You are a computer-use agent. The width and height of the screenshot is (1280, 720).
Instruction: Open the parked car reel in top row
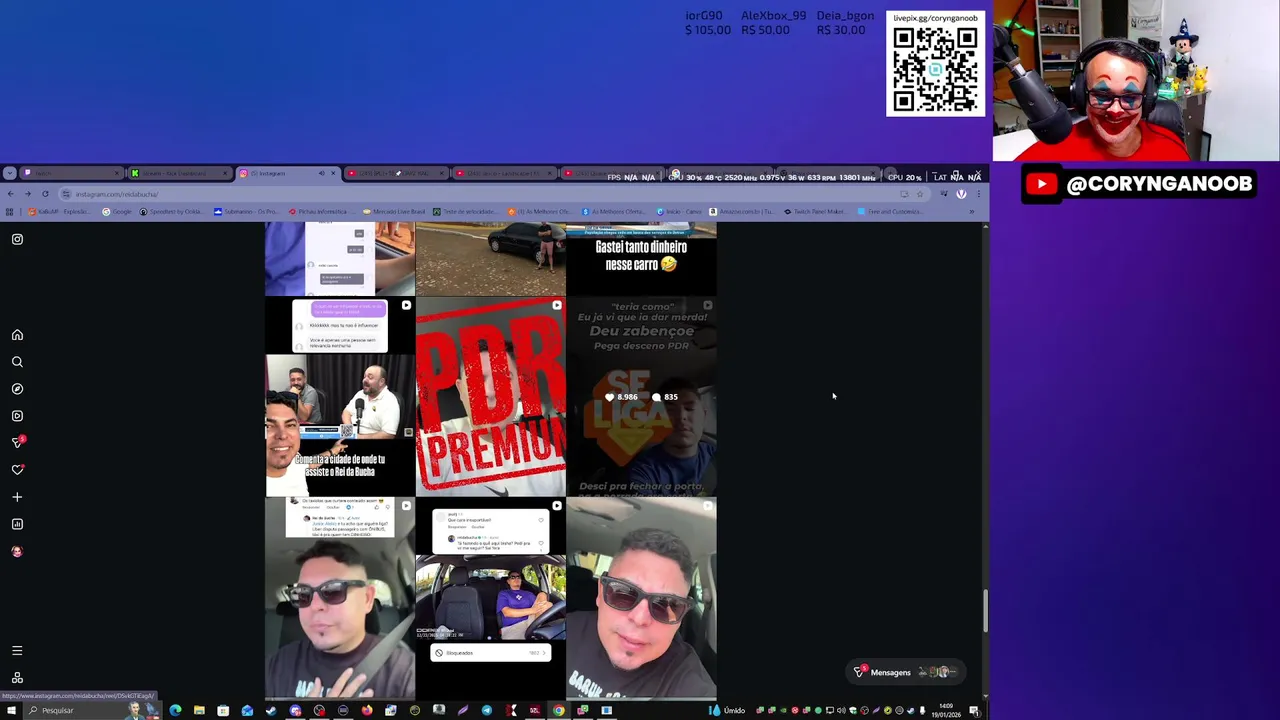(x=490, y=260)
